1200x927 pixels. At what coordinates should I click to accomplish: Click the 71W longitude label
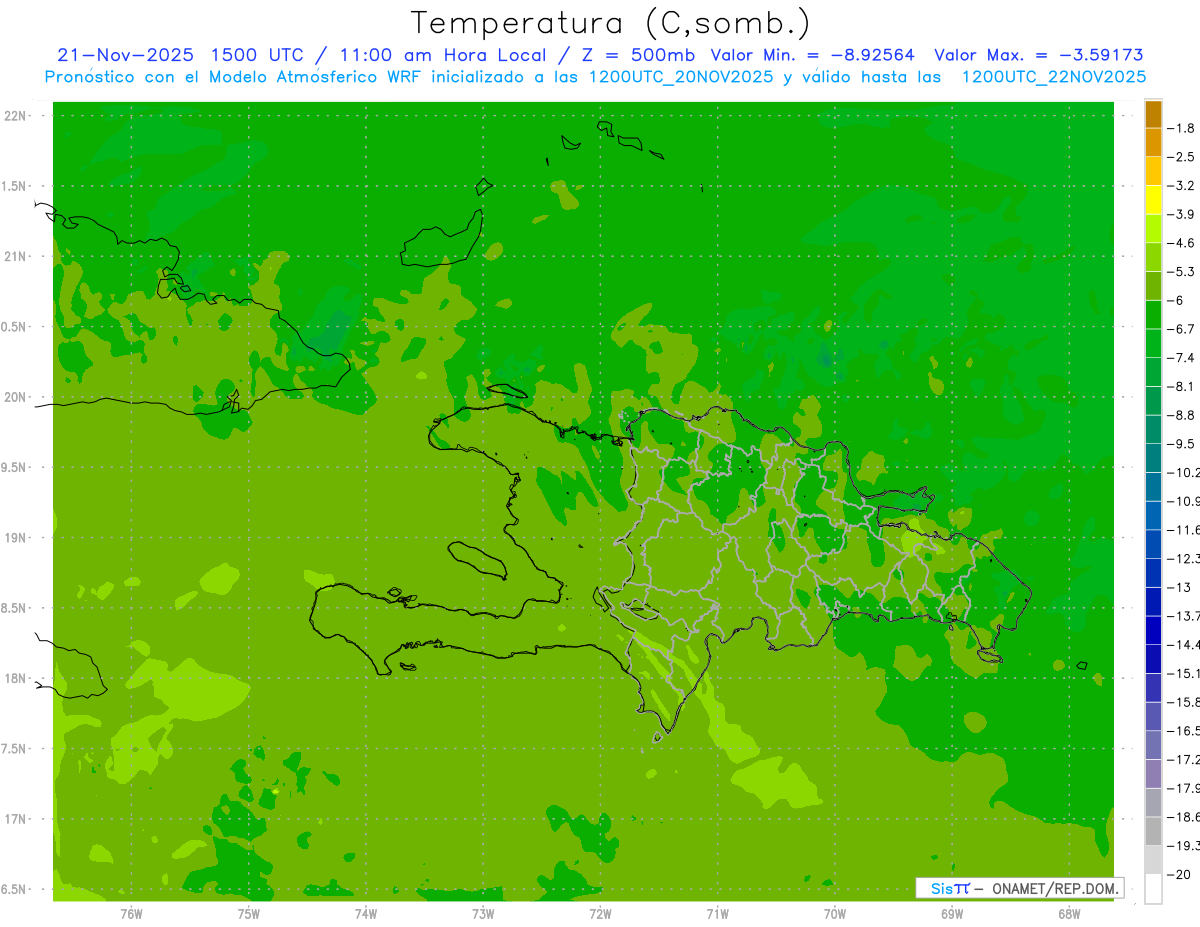coord(717,913)
